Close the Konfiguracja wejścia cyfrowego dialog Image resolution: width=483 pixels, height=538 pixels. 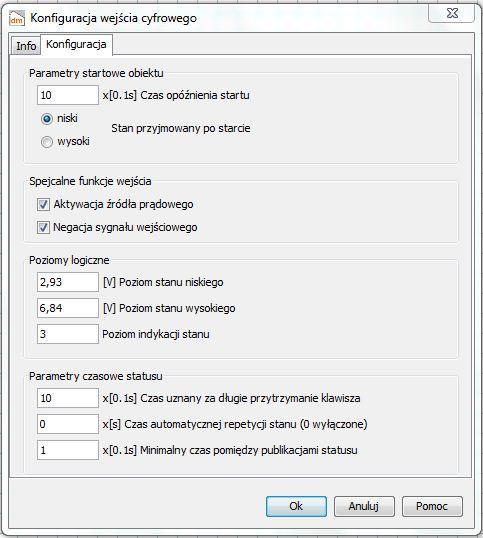click(452, 13)
